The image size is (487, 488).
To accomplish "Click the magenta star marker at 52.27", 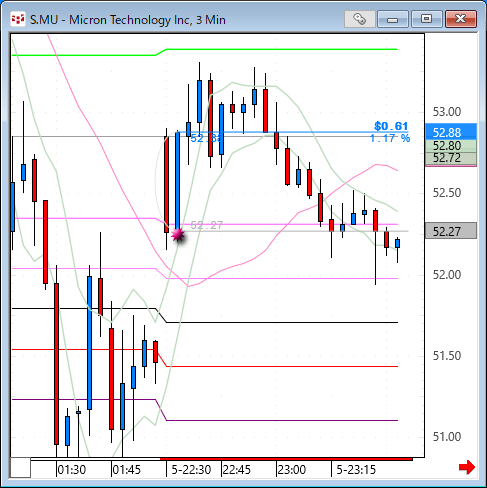I will (x=178, y=235).
